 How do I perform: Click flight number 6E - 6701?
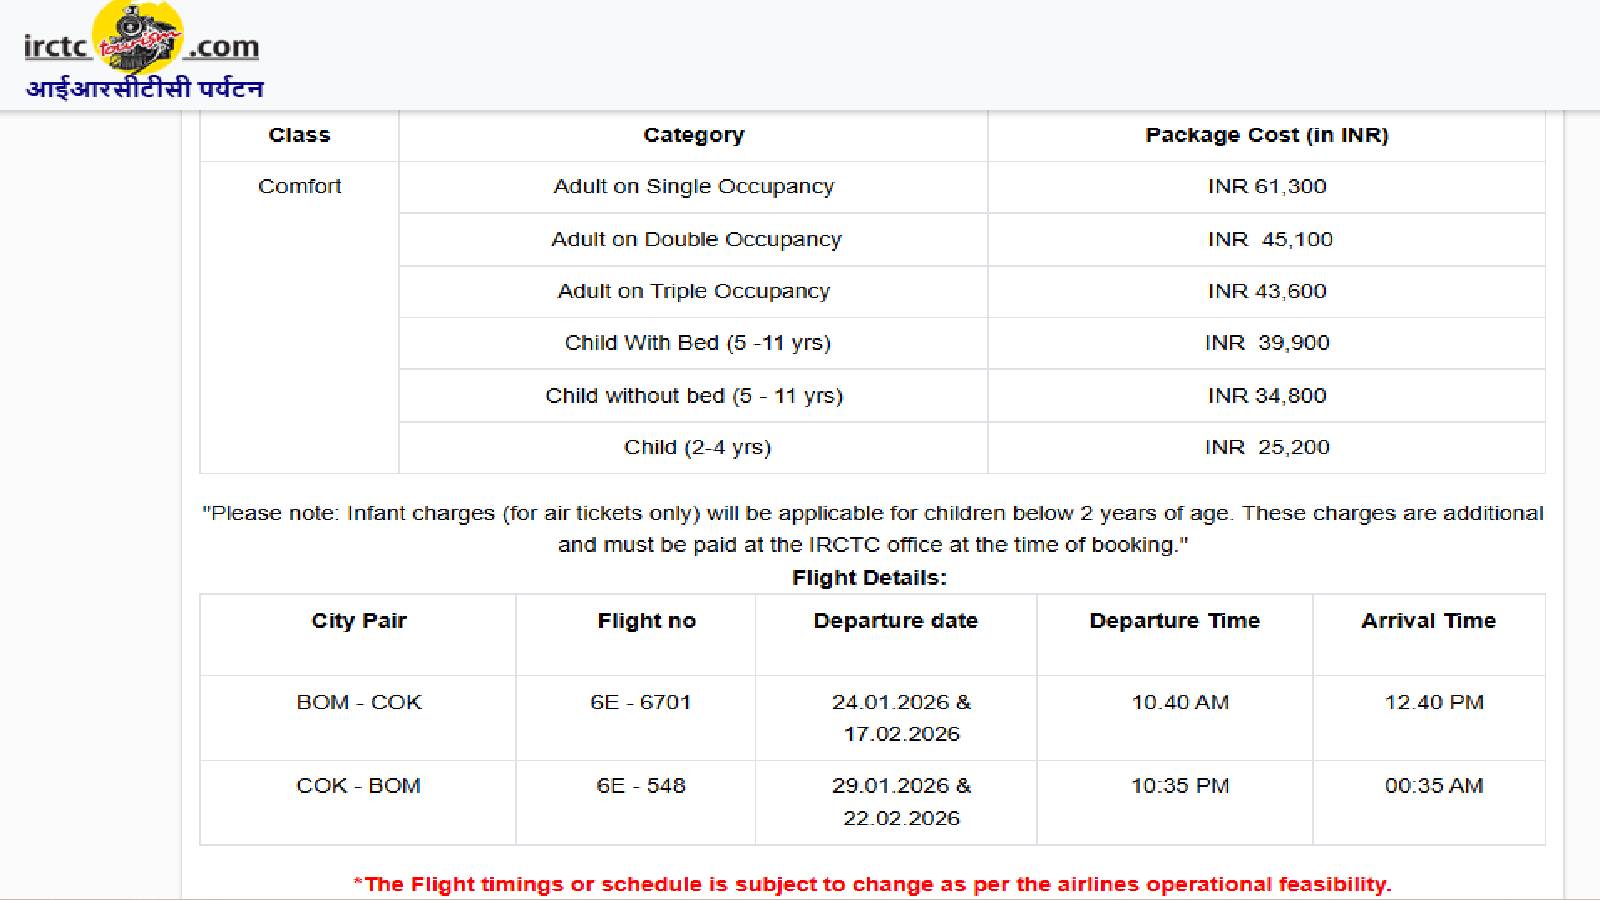[x=640, y=703]
